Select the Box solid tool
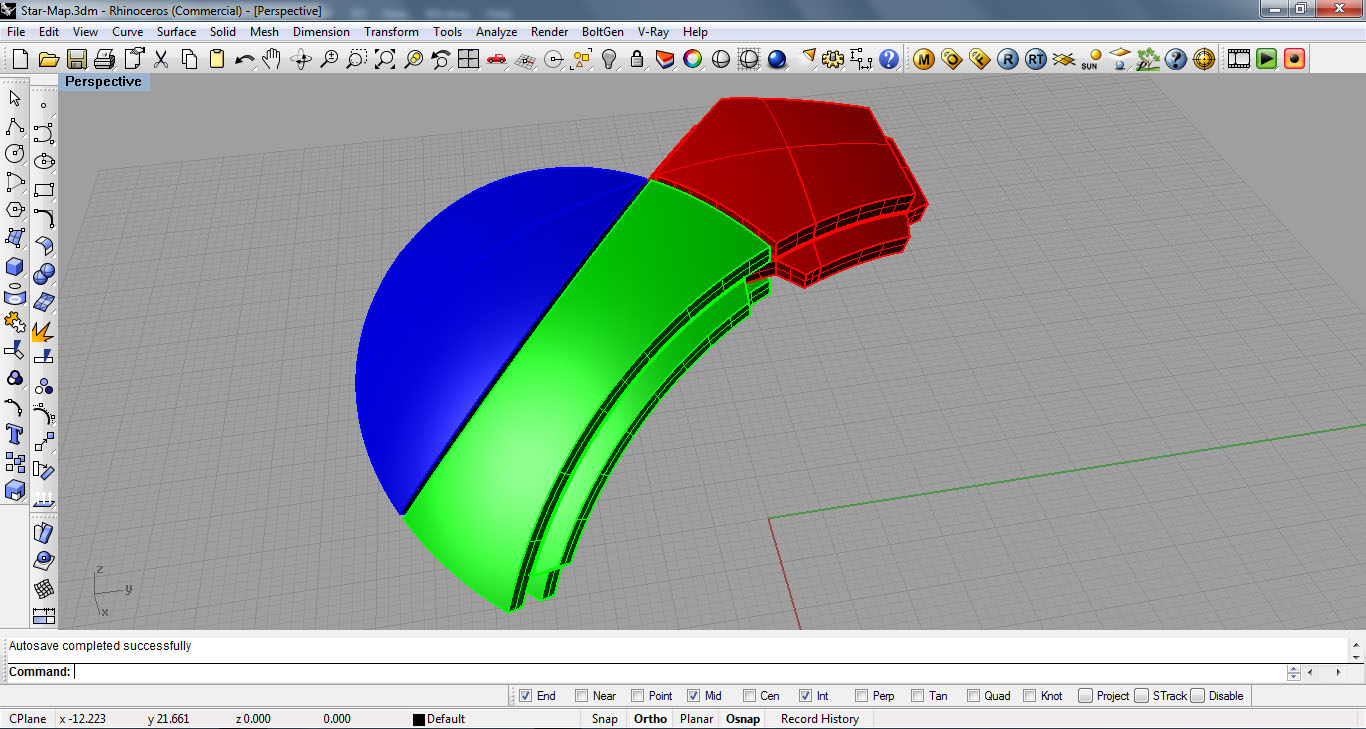 15,266
